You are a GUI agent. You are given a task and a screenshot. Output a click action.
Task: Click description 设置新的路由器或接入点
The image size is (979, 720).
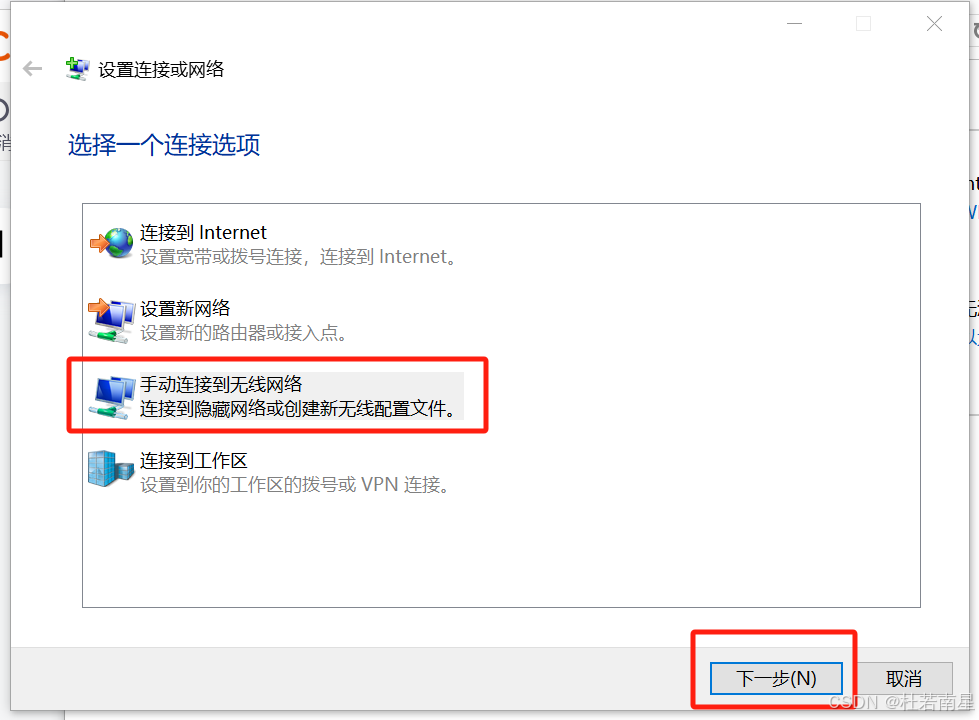click(x=244, y=333)
